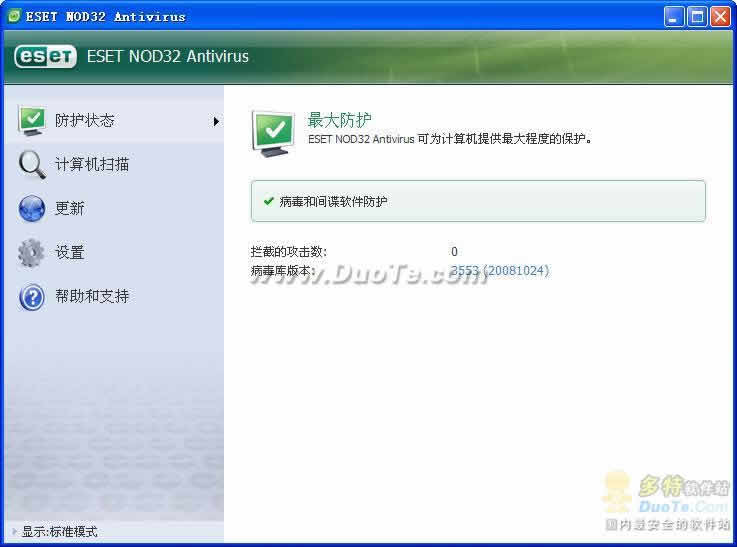Click the protection status monitor icon in sidebar
This screenshot has width=737, height=547.
(32, 121)
